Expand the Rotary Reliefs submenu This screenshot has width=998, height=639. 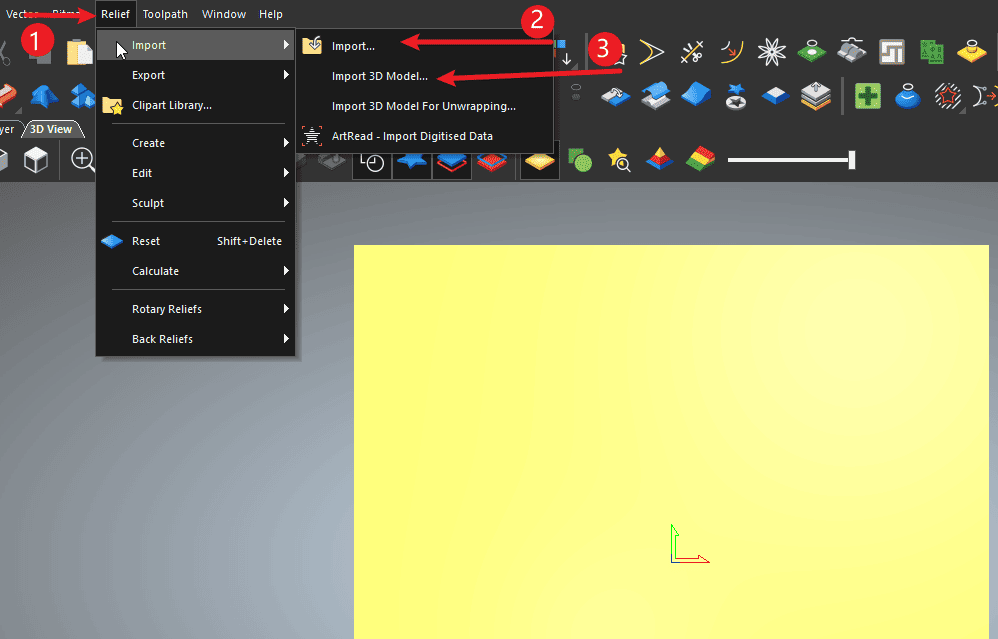(x=166, y=309)
